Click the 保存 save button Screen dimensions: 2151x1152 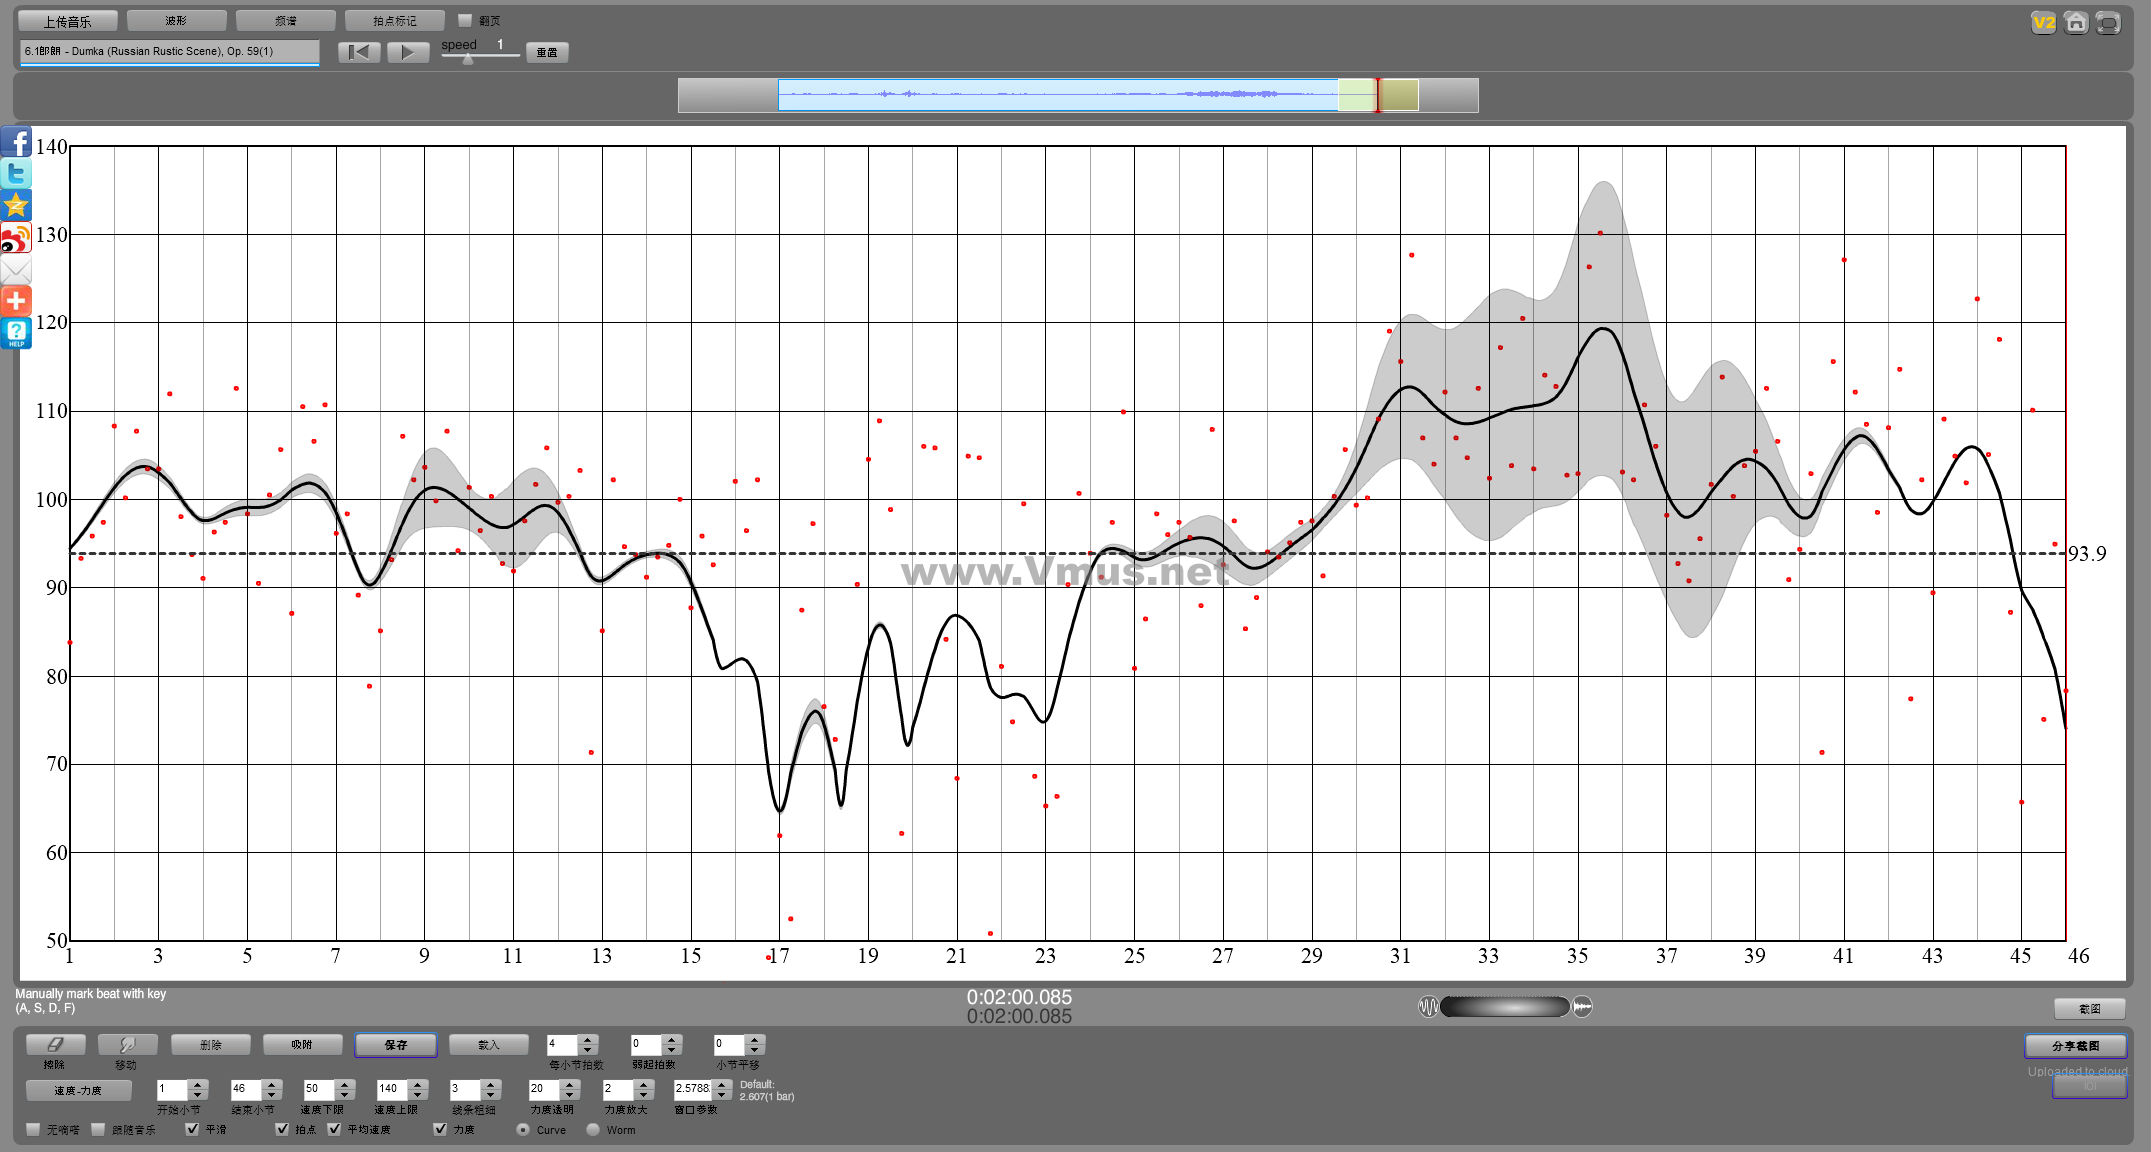click(396, 1045)
